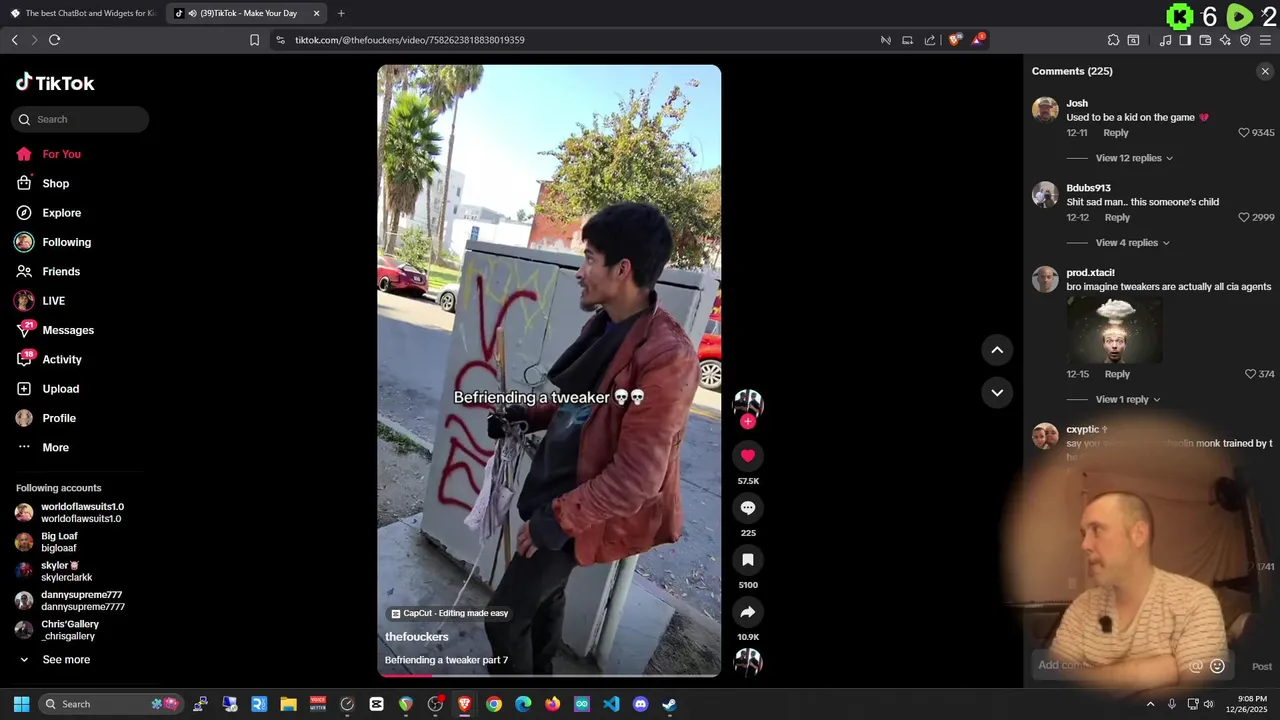
Task: Focus the TikTok search field
Action: 80,119
